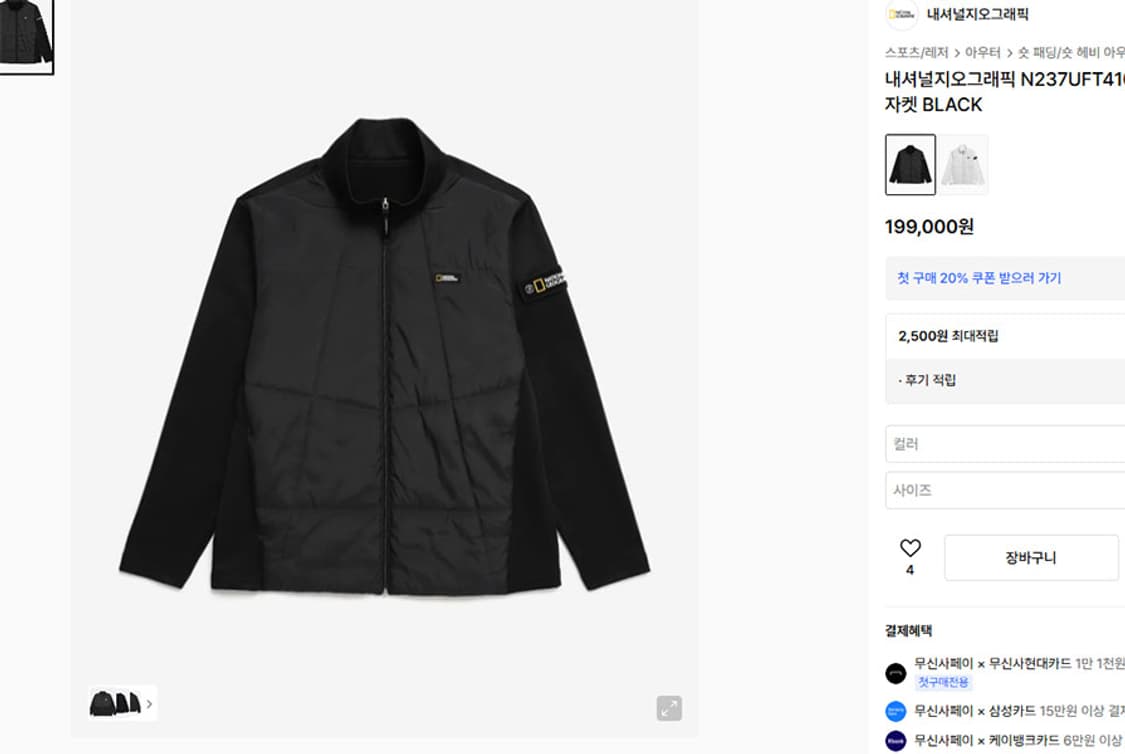Click the heart wishlist icon

(x=910, y=548)
